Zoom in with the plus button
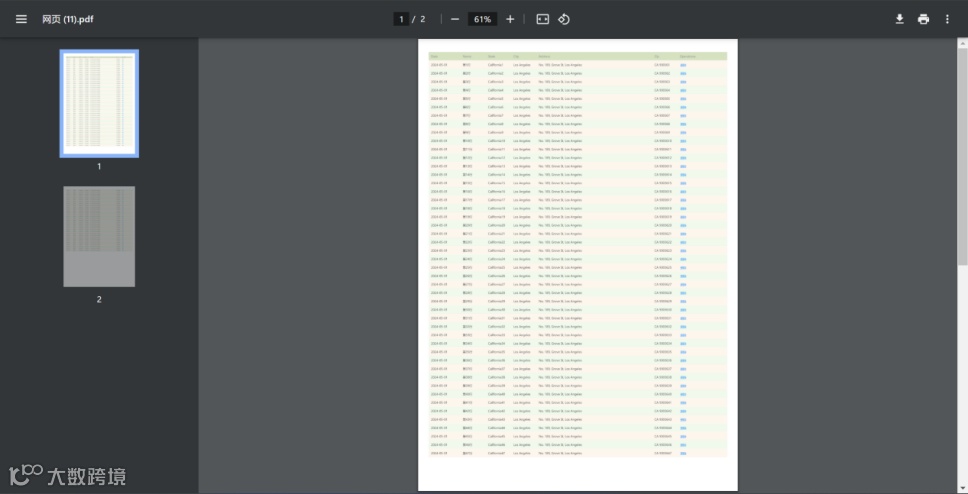The image size is (968, 494). tap(510, 19)
